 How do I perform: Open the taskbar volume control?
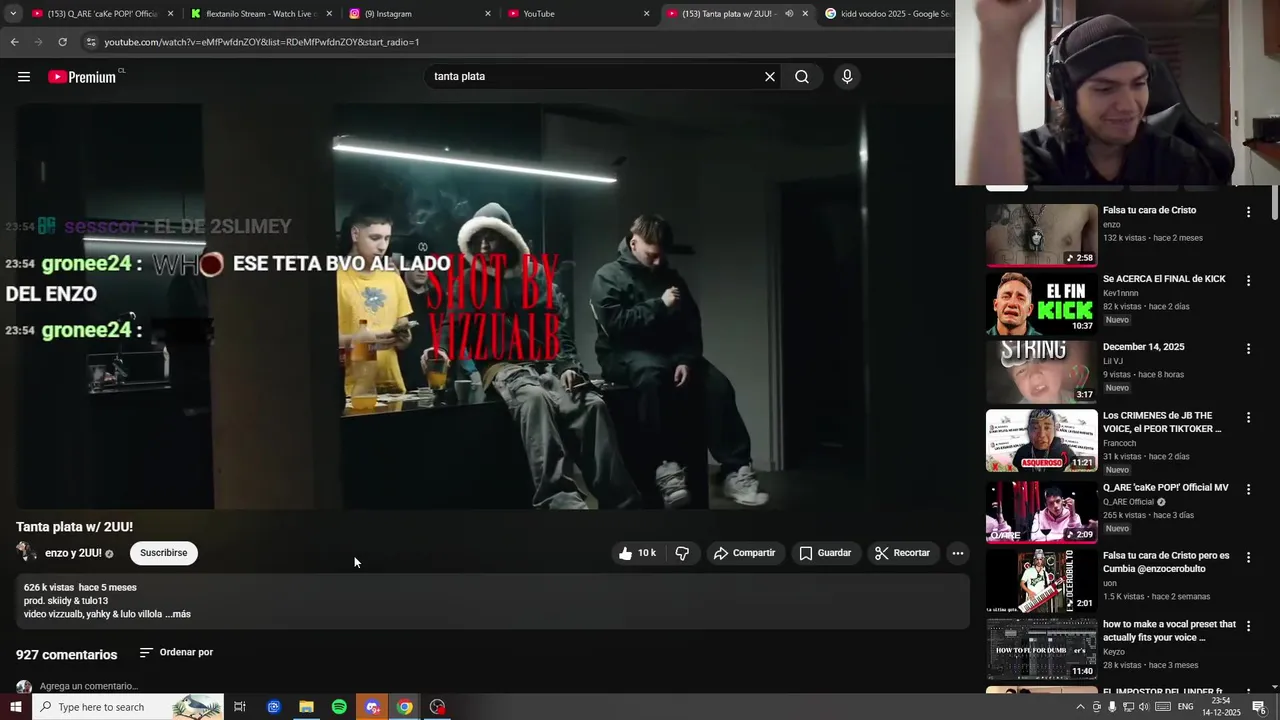pyautogui.click(x=1145, y=707)
